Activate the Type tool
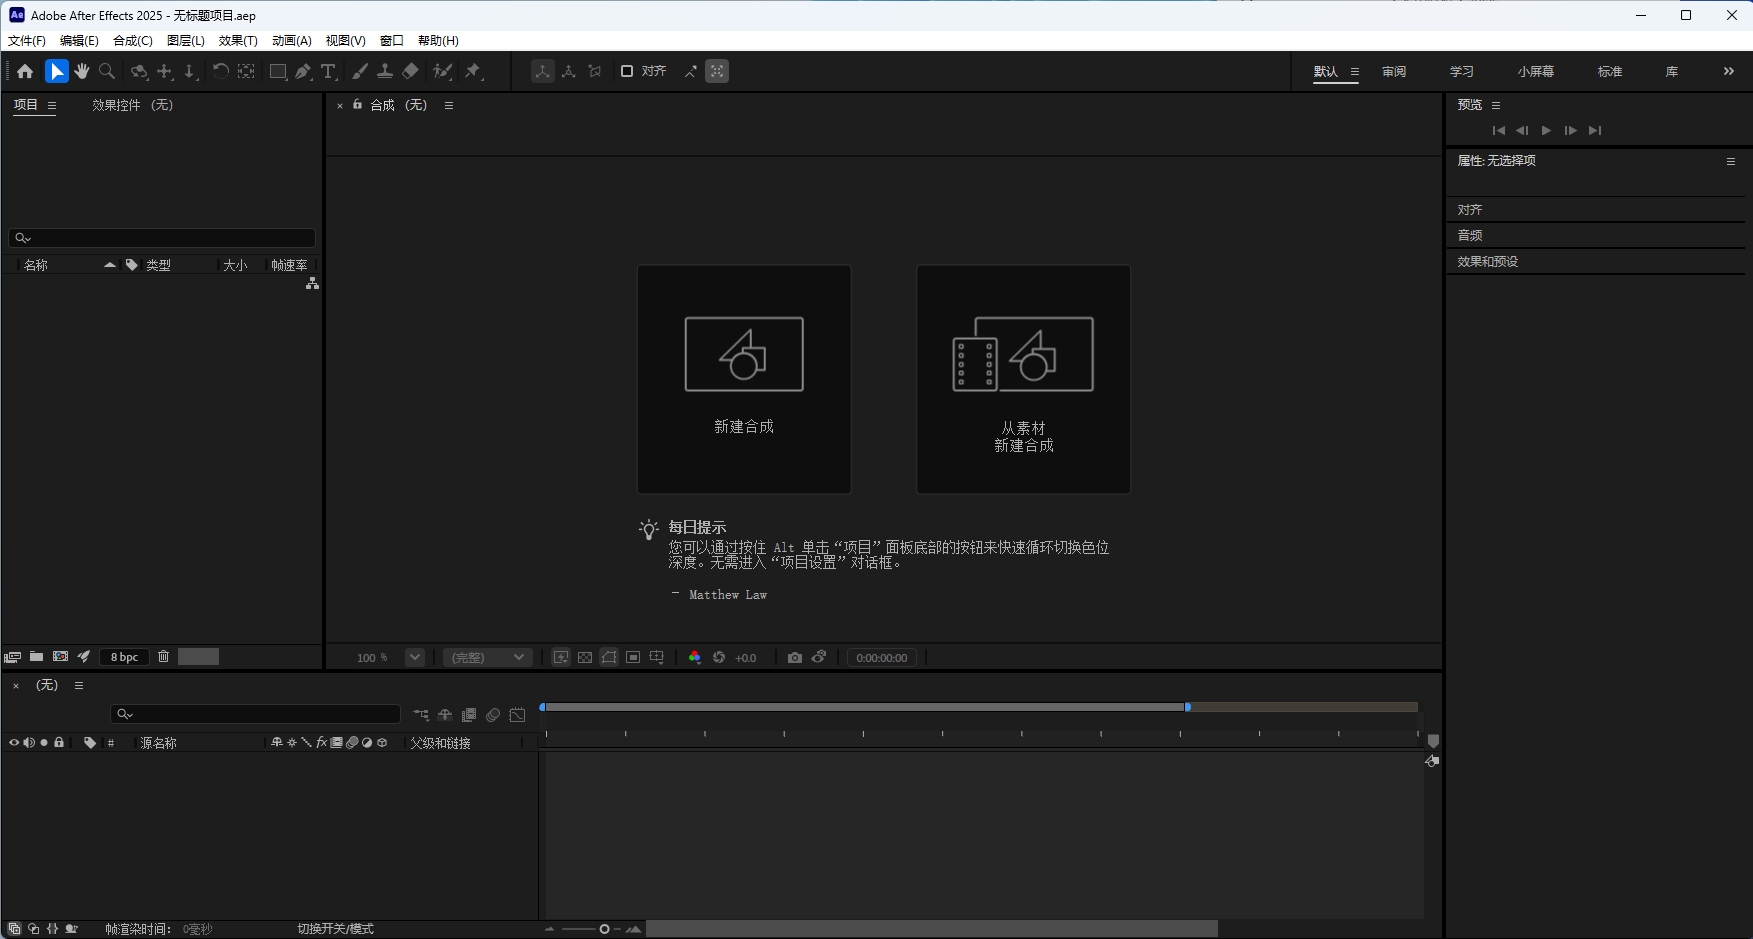 tap(328, 71)
